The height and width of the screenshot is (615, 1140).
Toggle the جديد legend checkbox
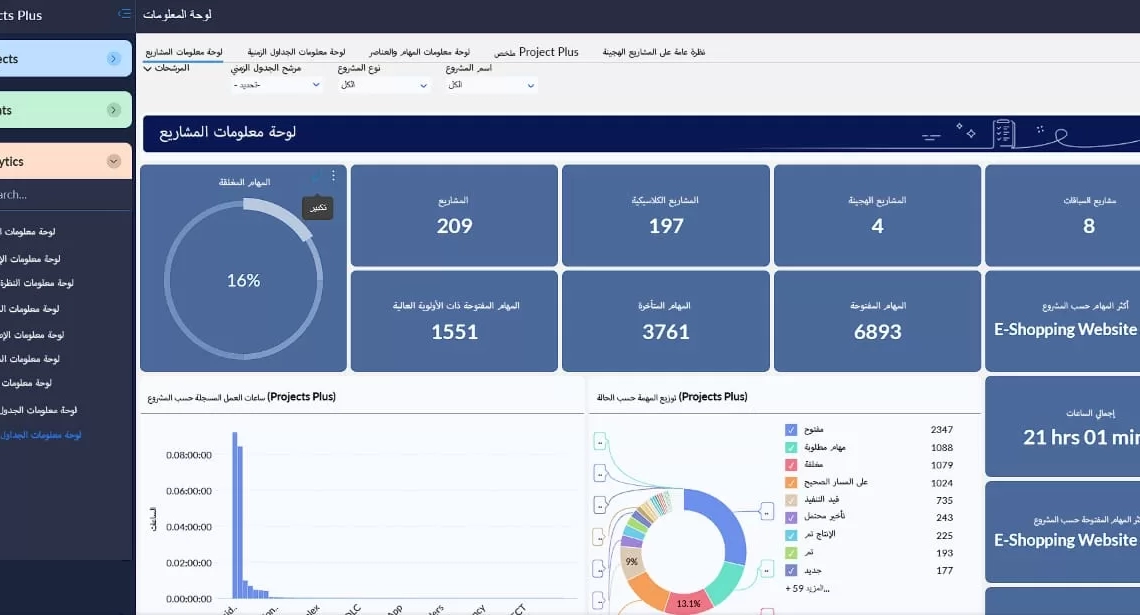791,570
